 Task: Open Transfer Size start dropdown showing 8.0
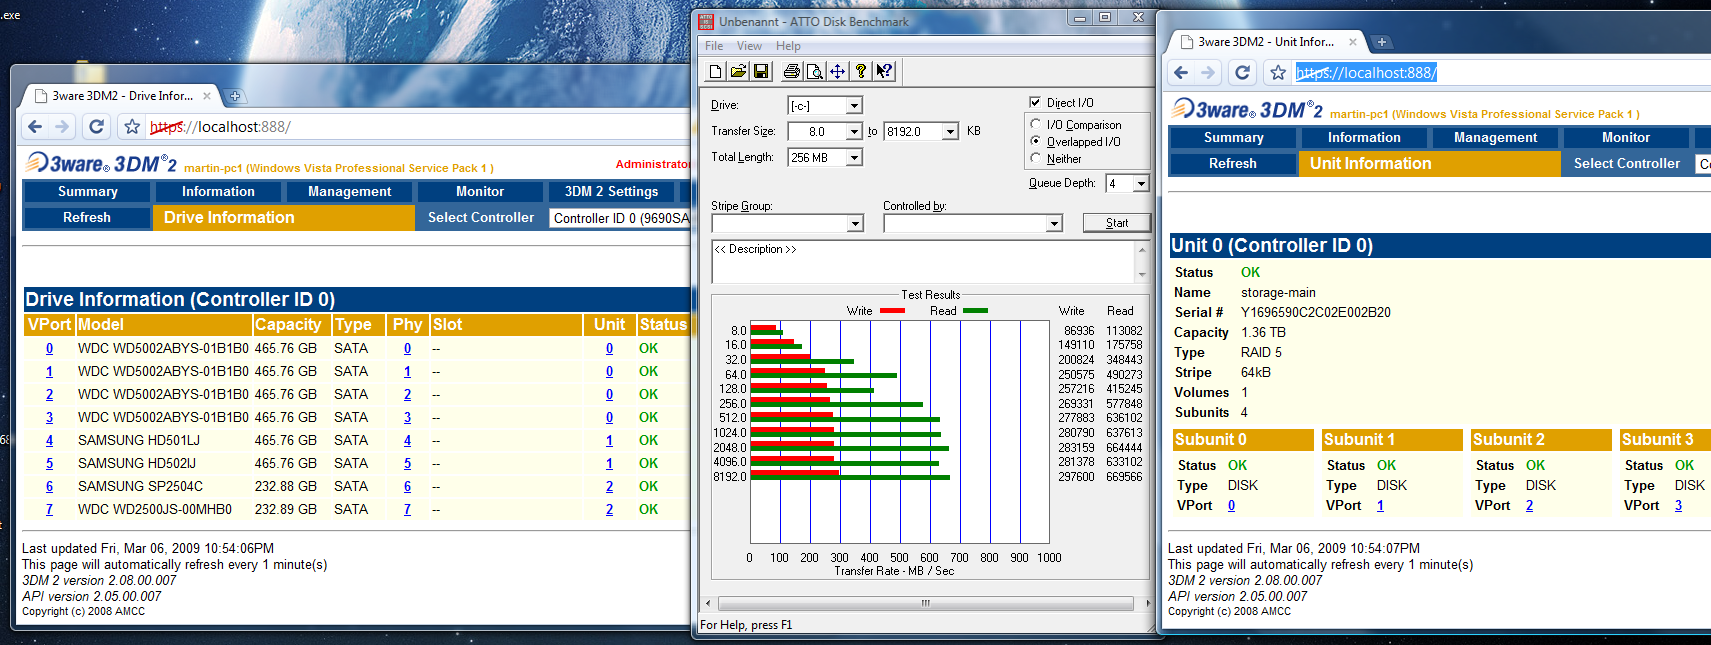854,131
